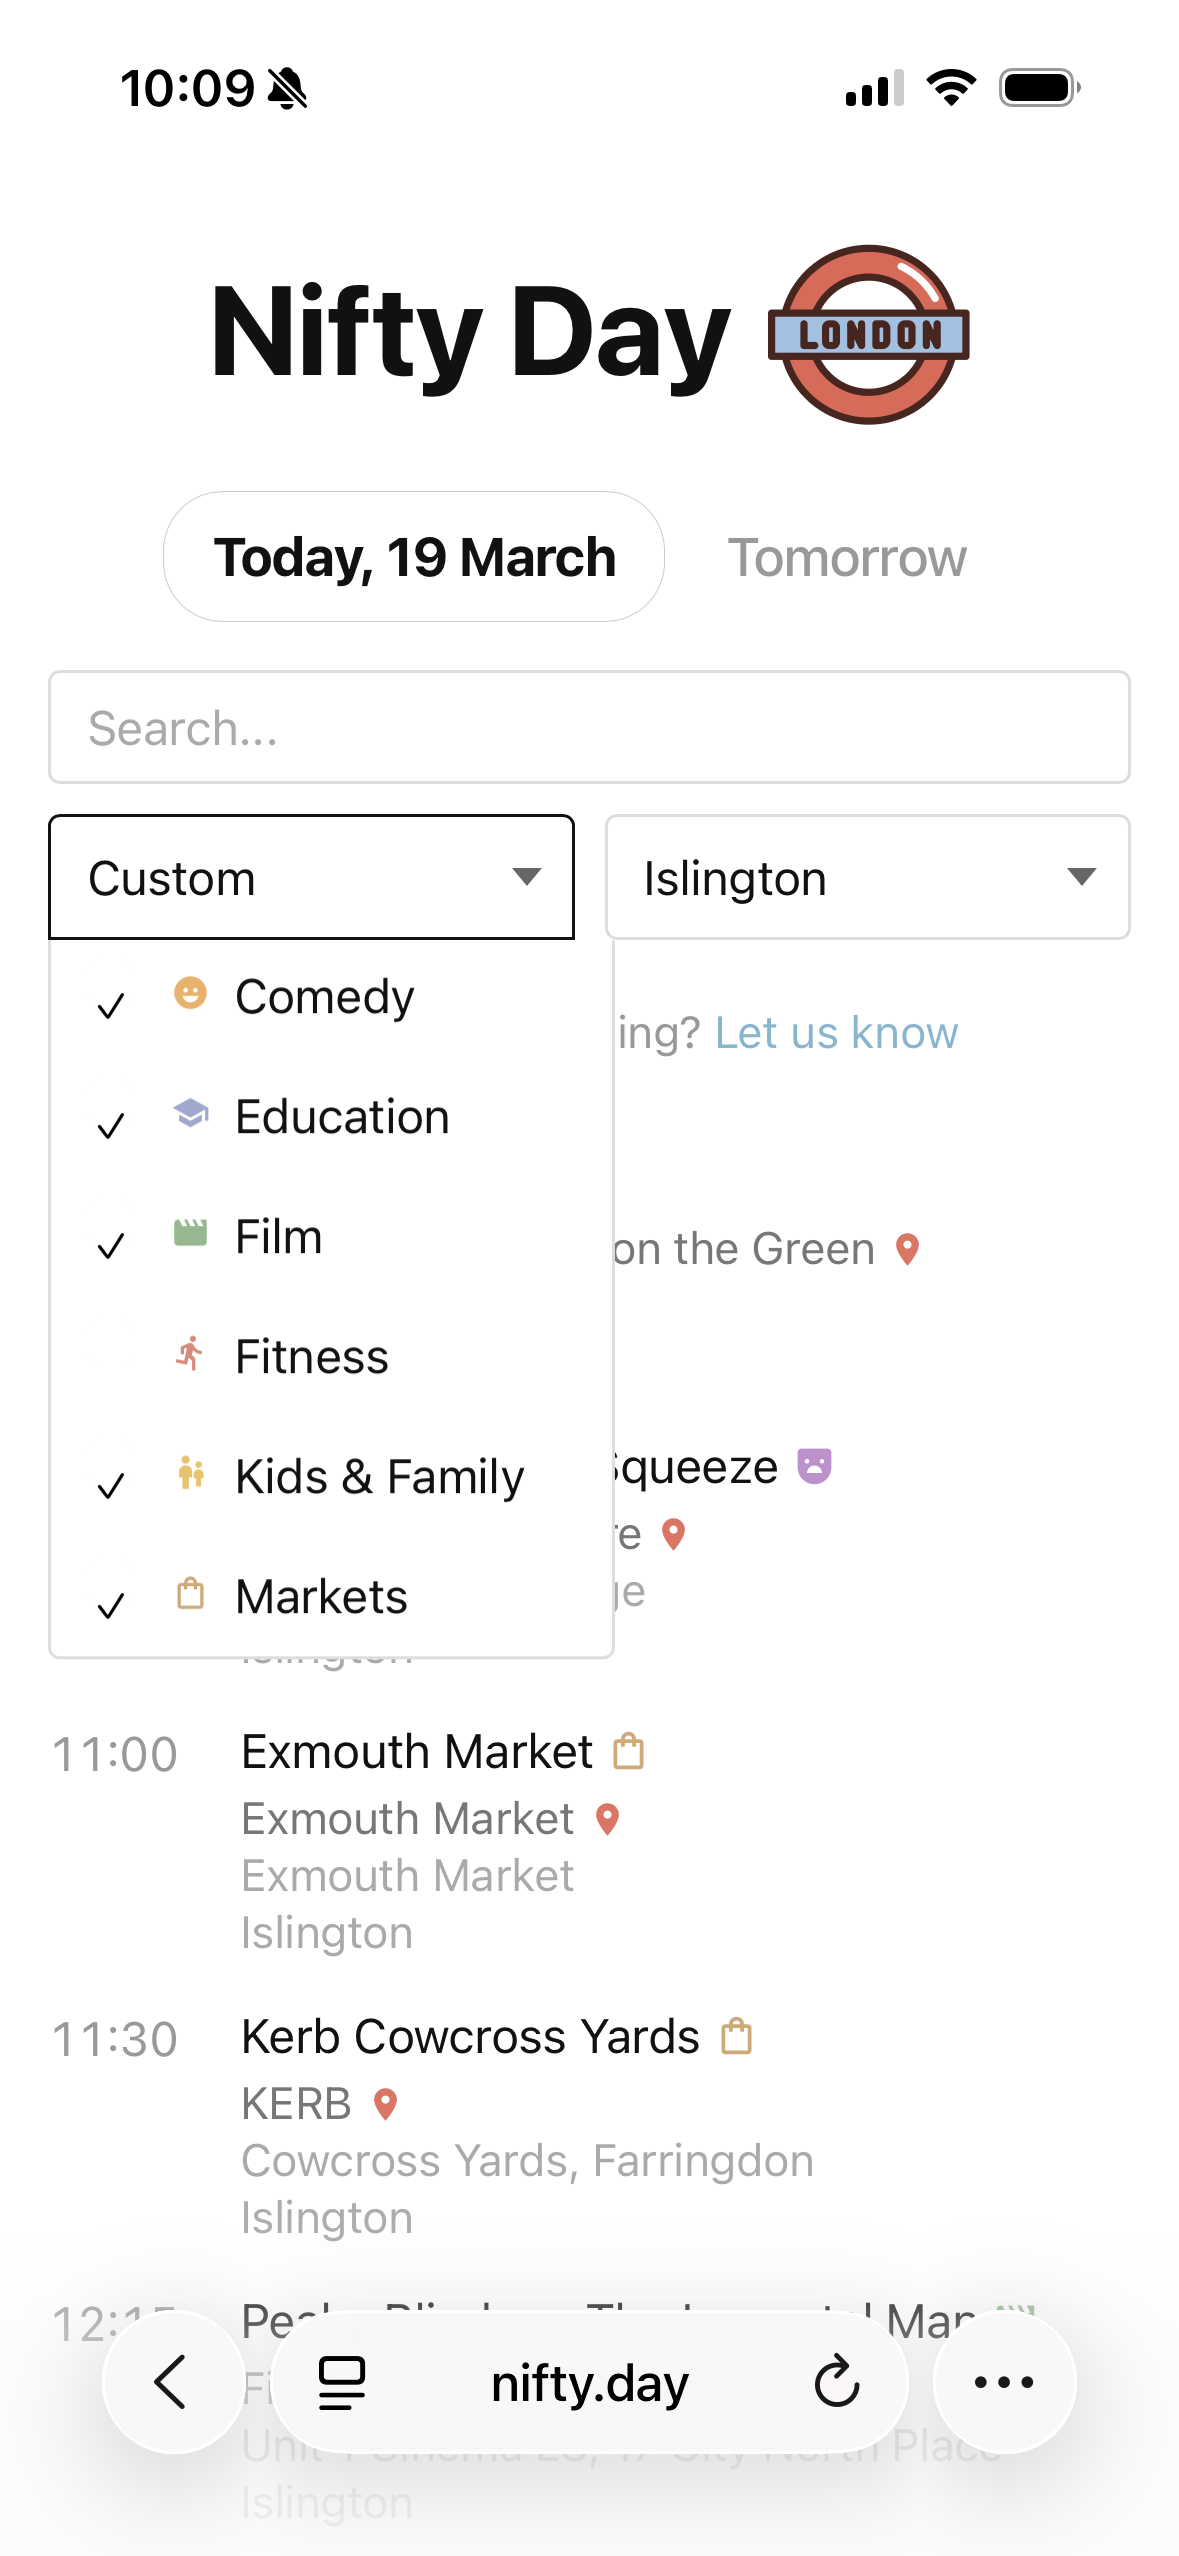Focus the Search field
Viewport: 1179px width, 2556px height.
[589, 727]
